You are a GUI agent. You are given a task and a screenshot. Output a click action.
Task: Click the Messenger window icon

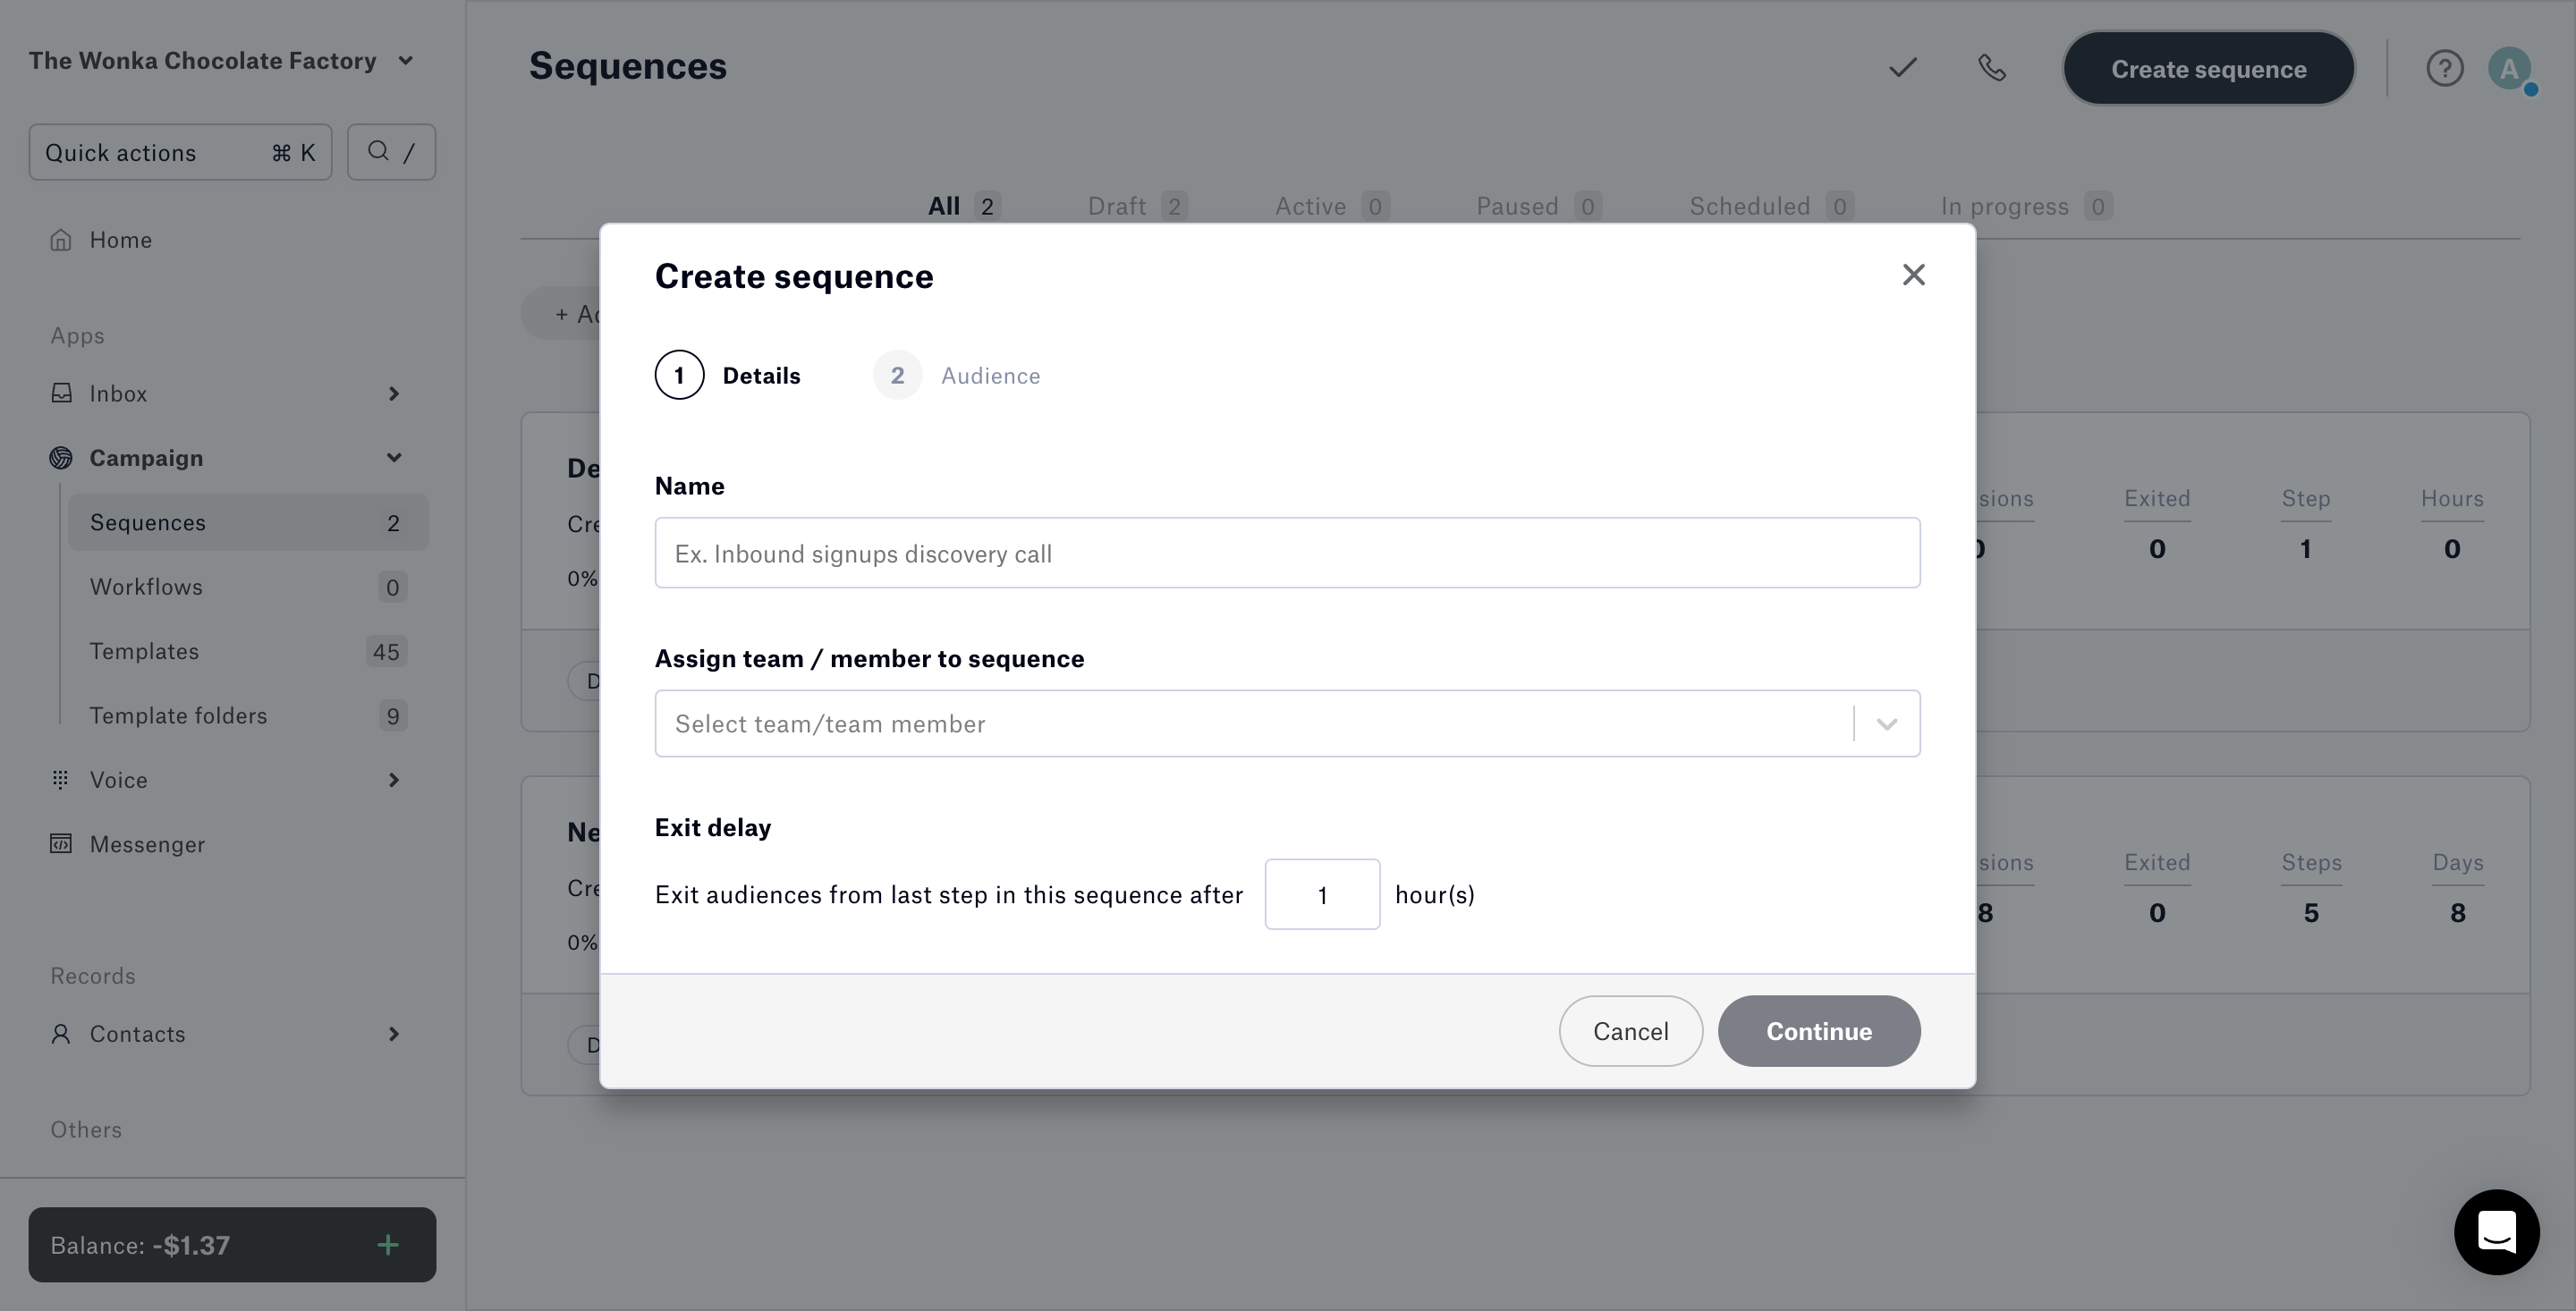tap(61, 843)
